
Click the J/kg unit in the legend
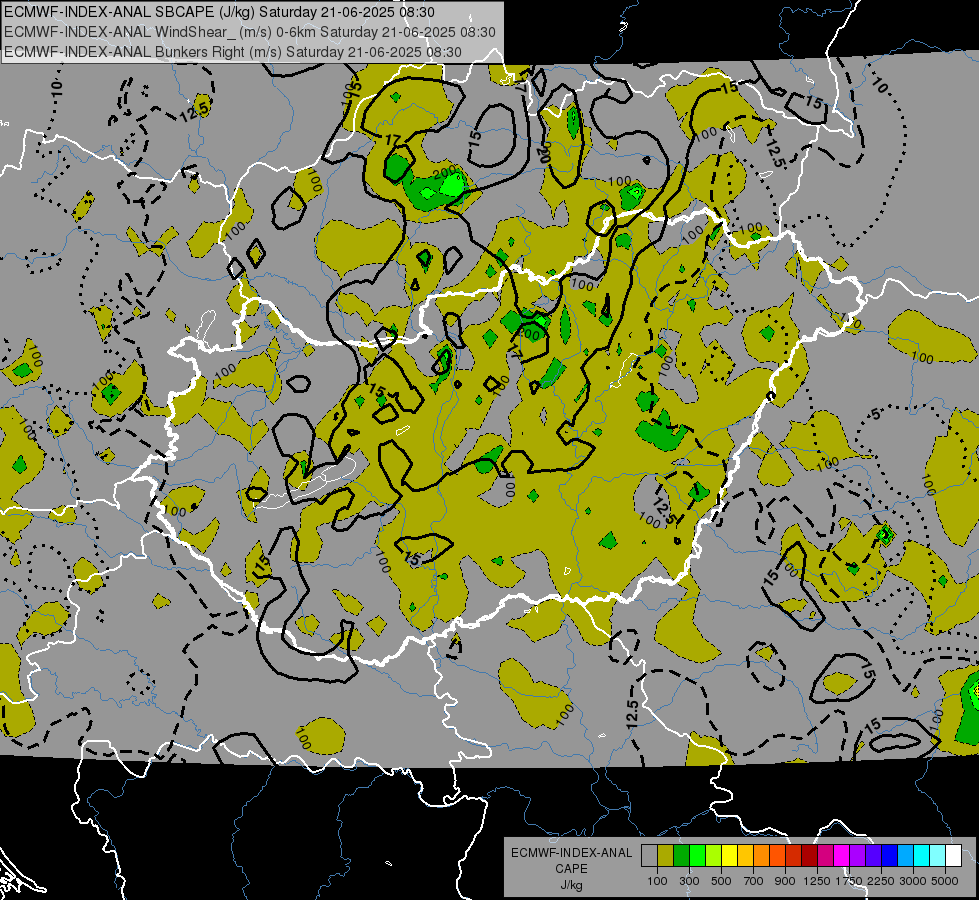[571, 885]
